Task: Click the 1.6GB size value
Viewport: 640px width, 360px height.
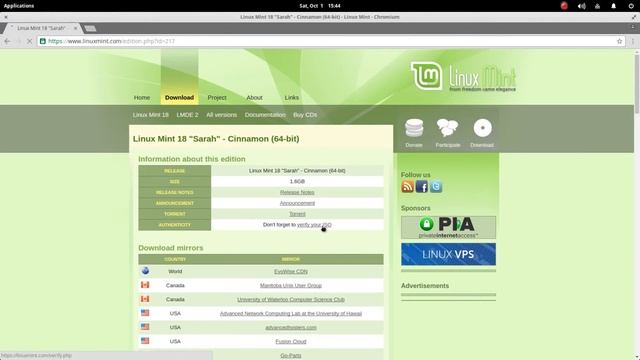Action: click(297, 181)
